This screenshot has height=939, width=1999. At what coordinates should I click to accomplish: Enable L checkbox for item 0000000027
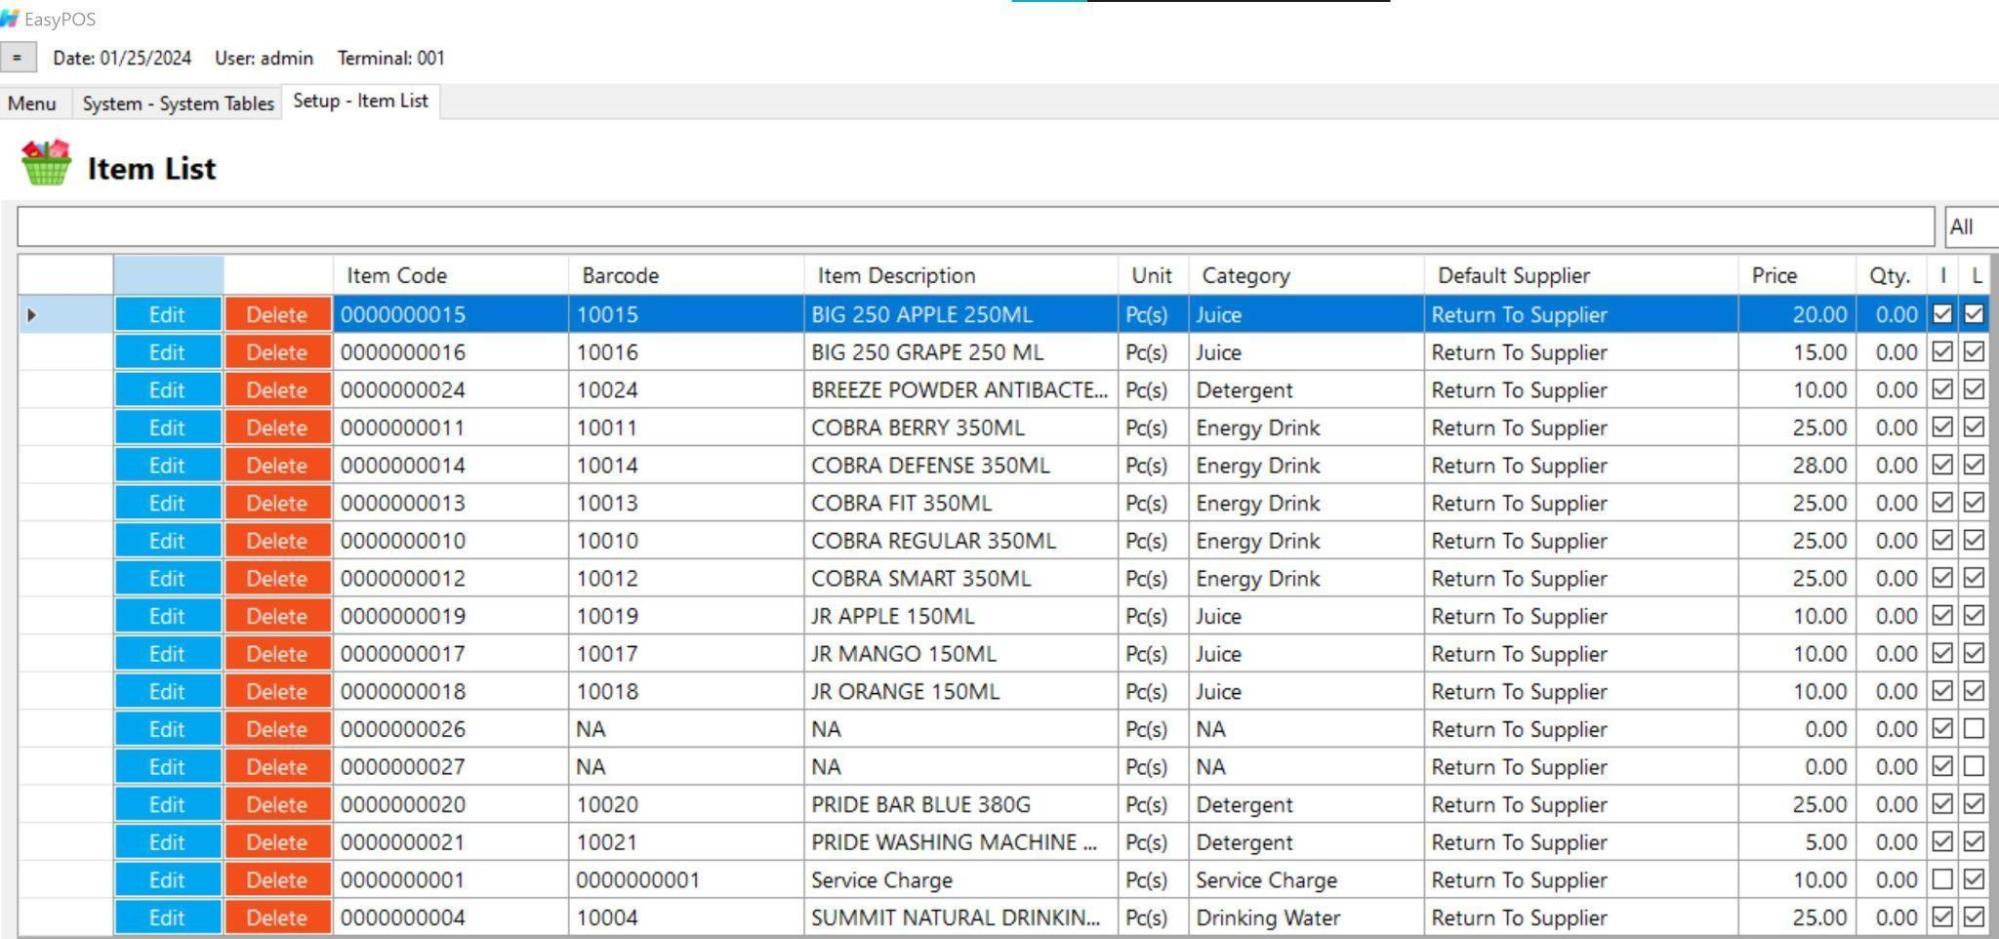[1974, 766]
